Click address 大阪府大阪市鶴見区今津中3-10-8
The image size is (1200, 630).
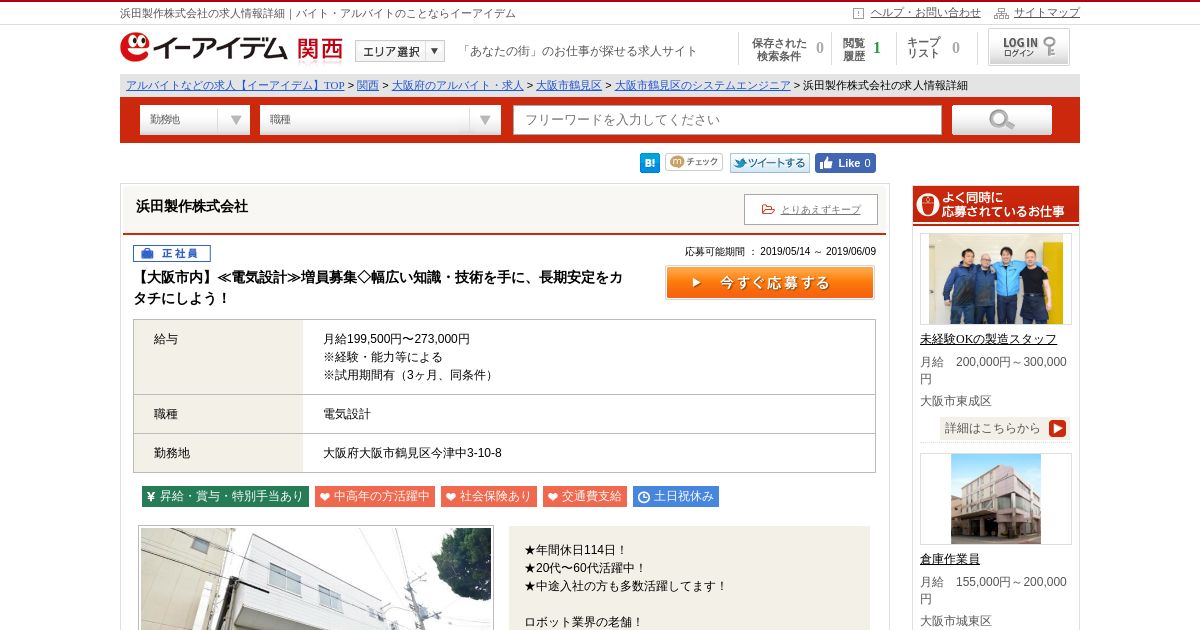pyautogui.click(x=412, y=453)
